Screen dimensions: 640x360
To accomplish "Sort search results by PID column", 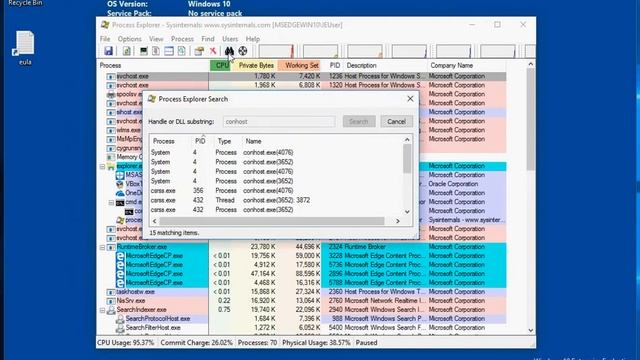I will (x=202, y=141).
